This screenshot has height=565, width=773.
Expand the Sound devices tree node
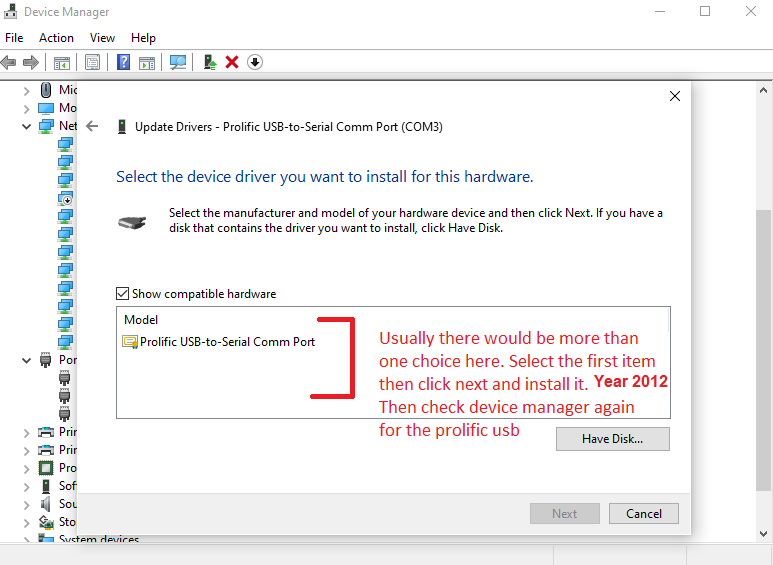(27, 504)
